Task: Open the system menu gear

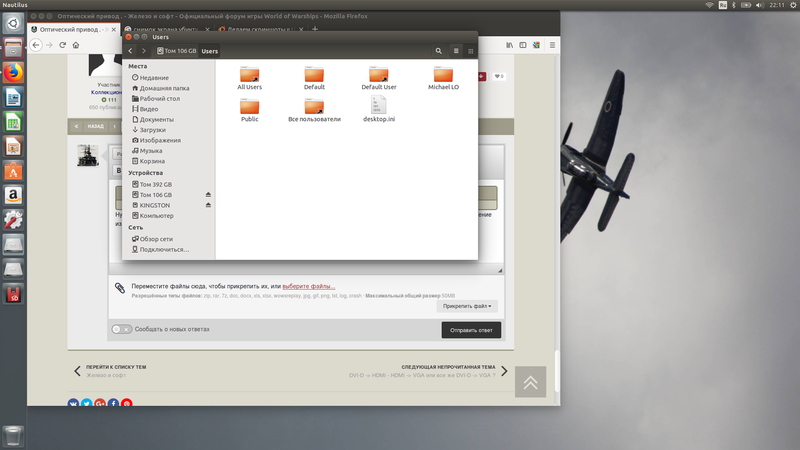Action: 793,5
